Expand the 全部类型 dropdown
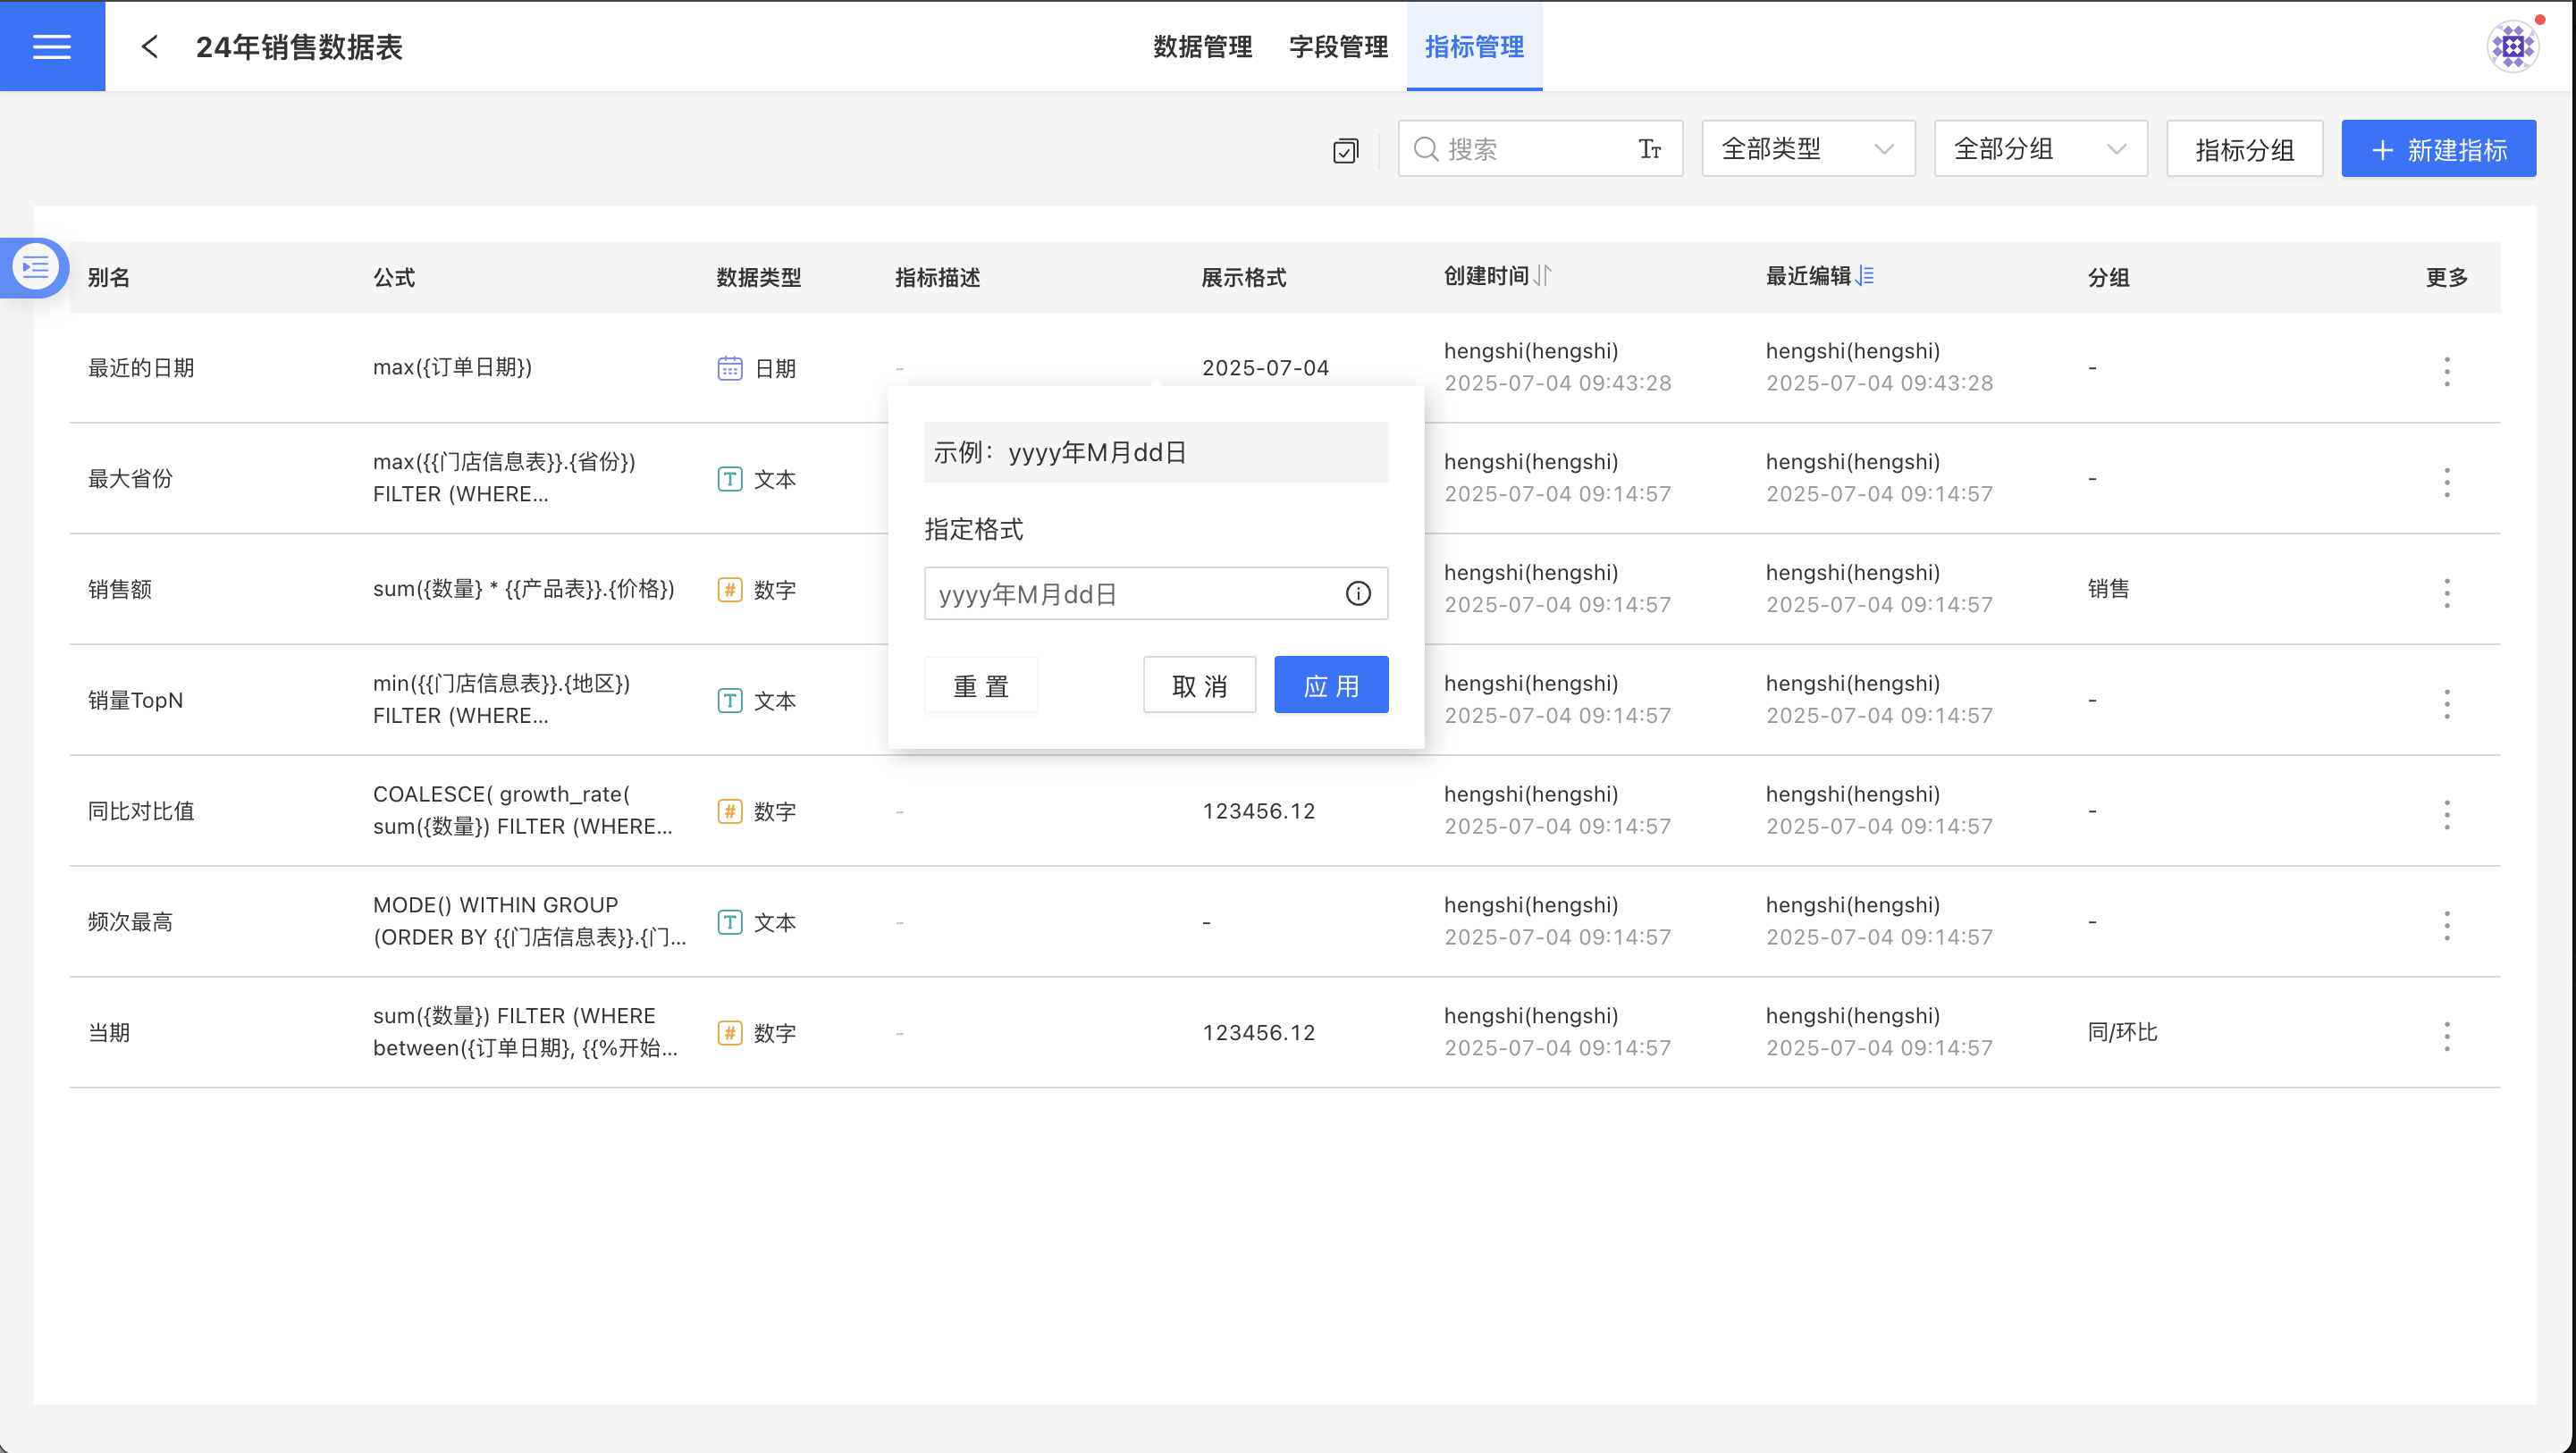 click(1807, 149)
